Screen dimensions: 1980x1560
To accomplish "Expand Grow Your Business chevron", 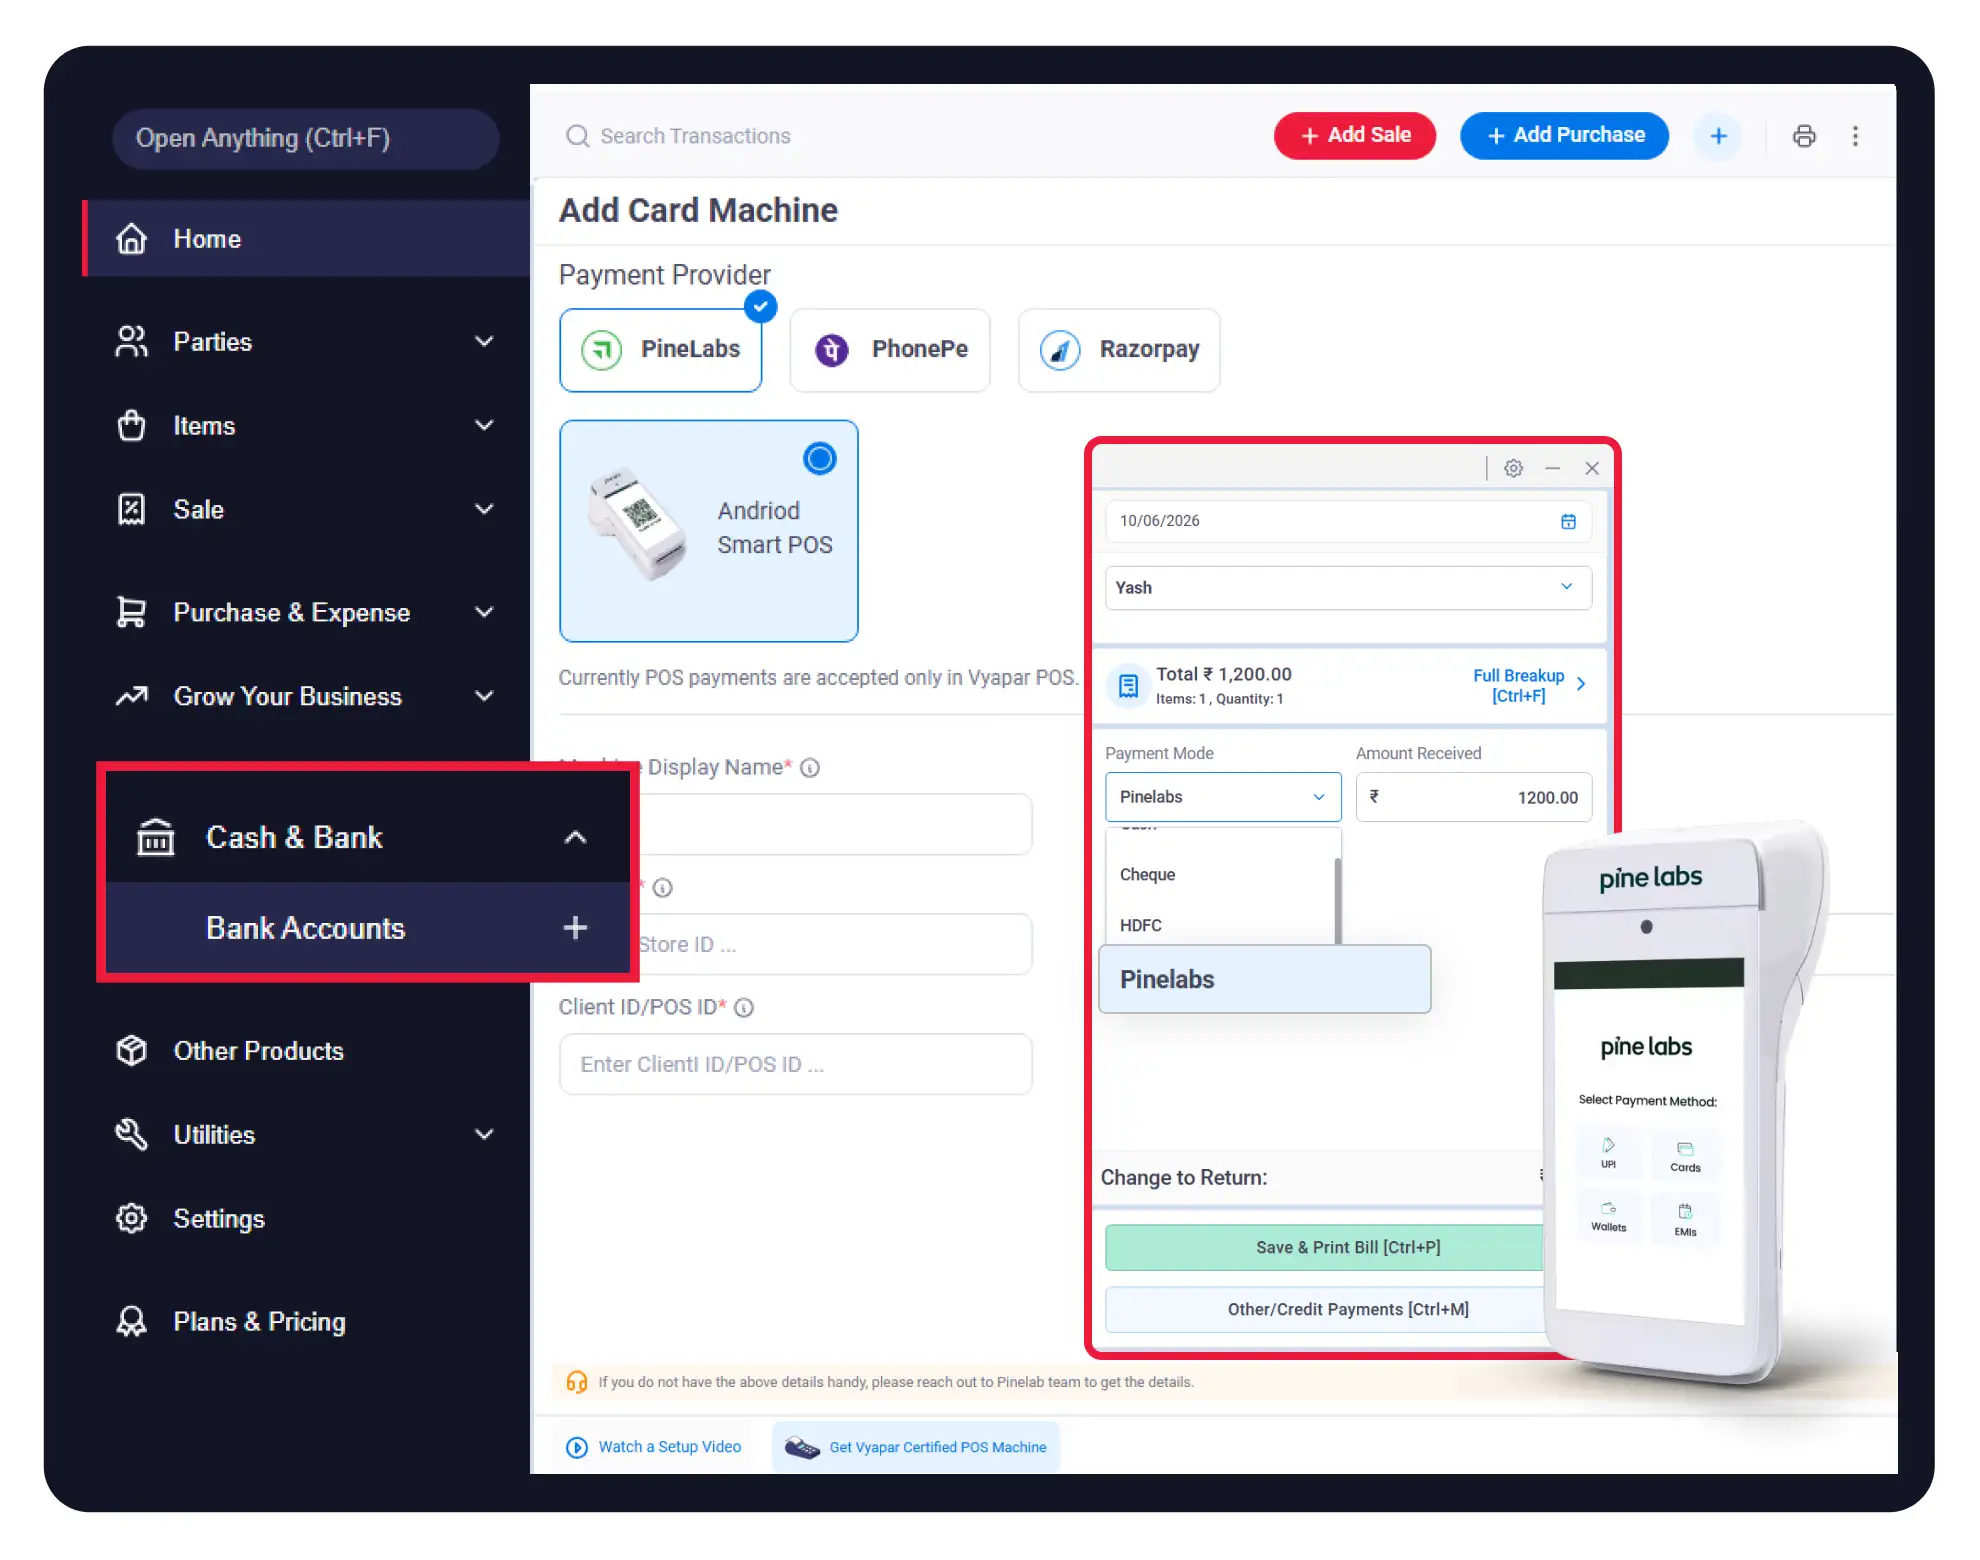I will (x=484, y=696).
